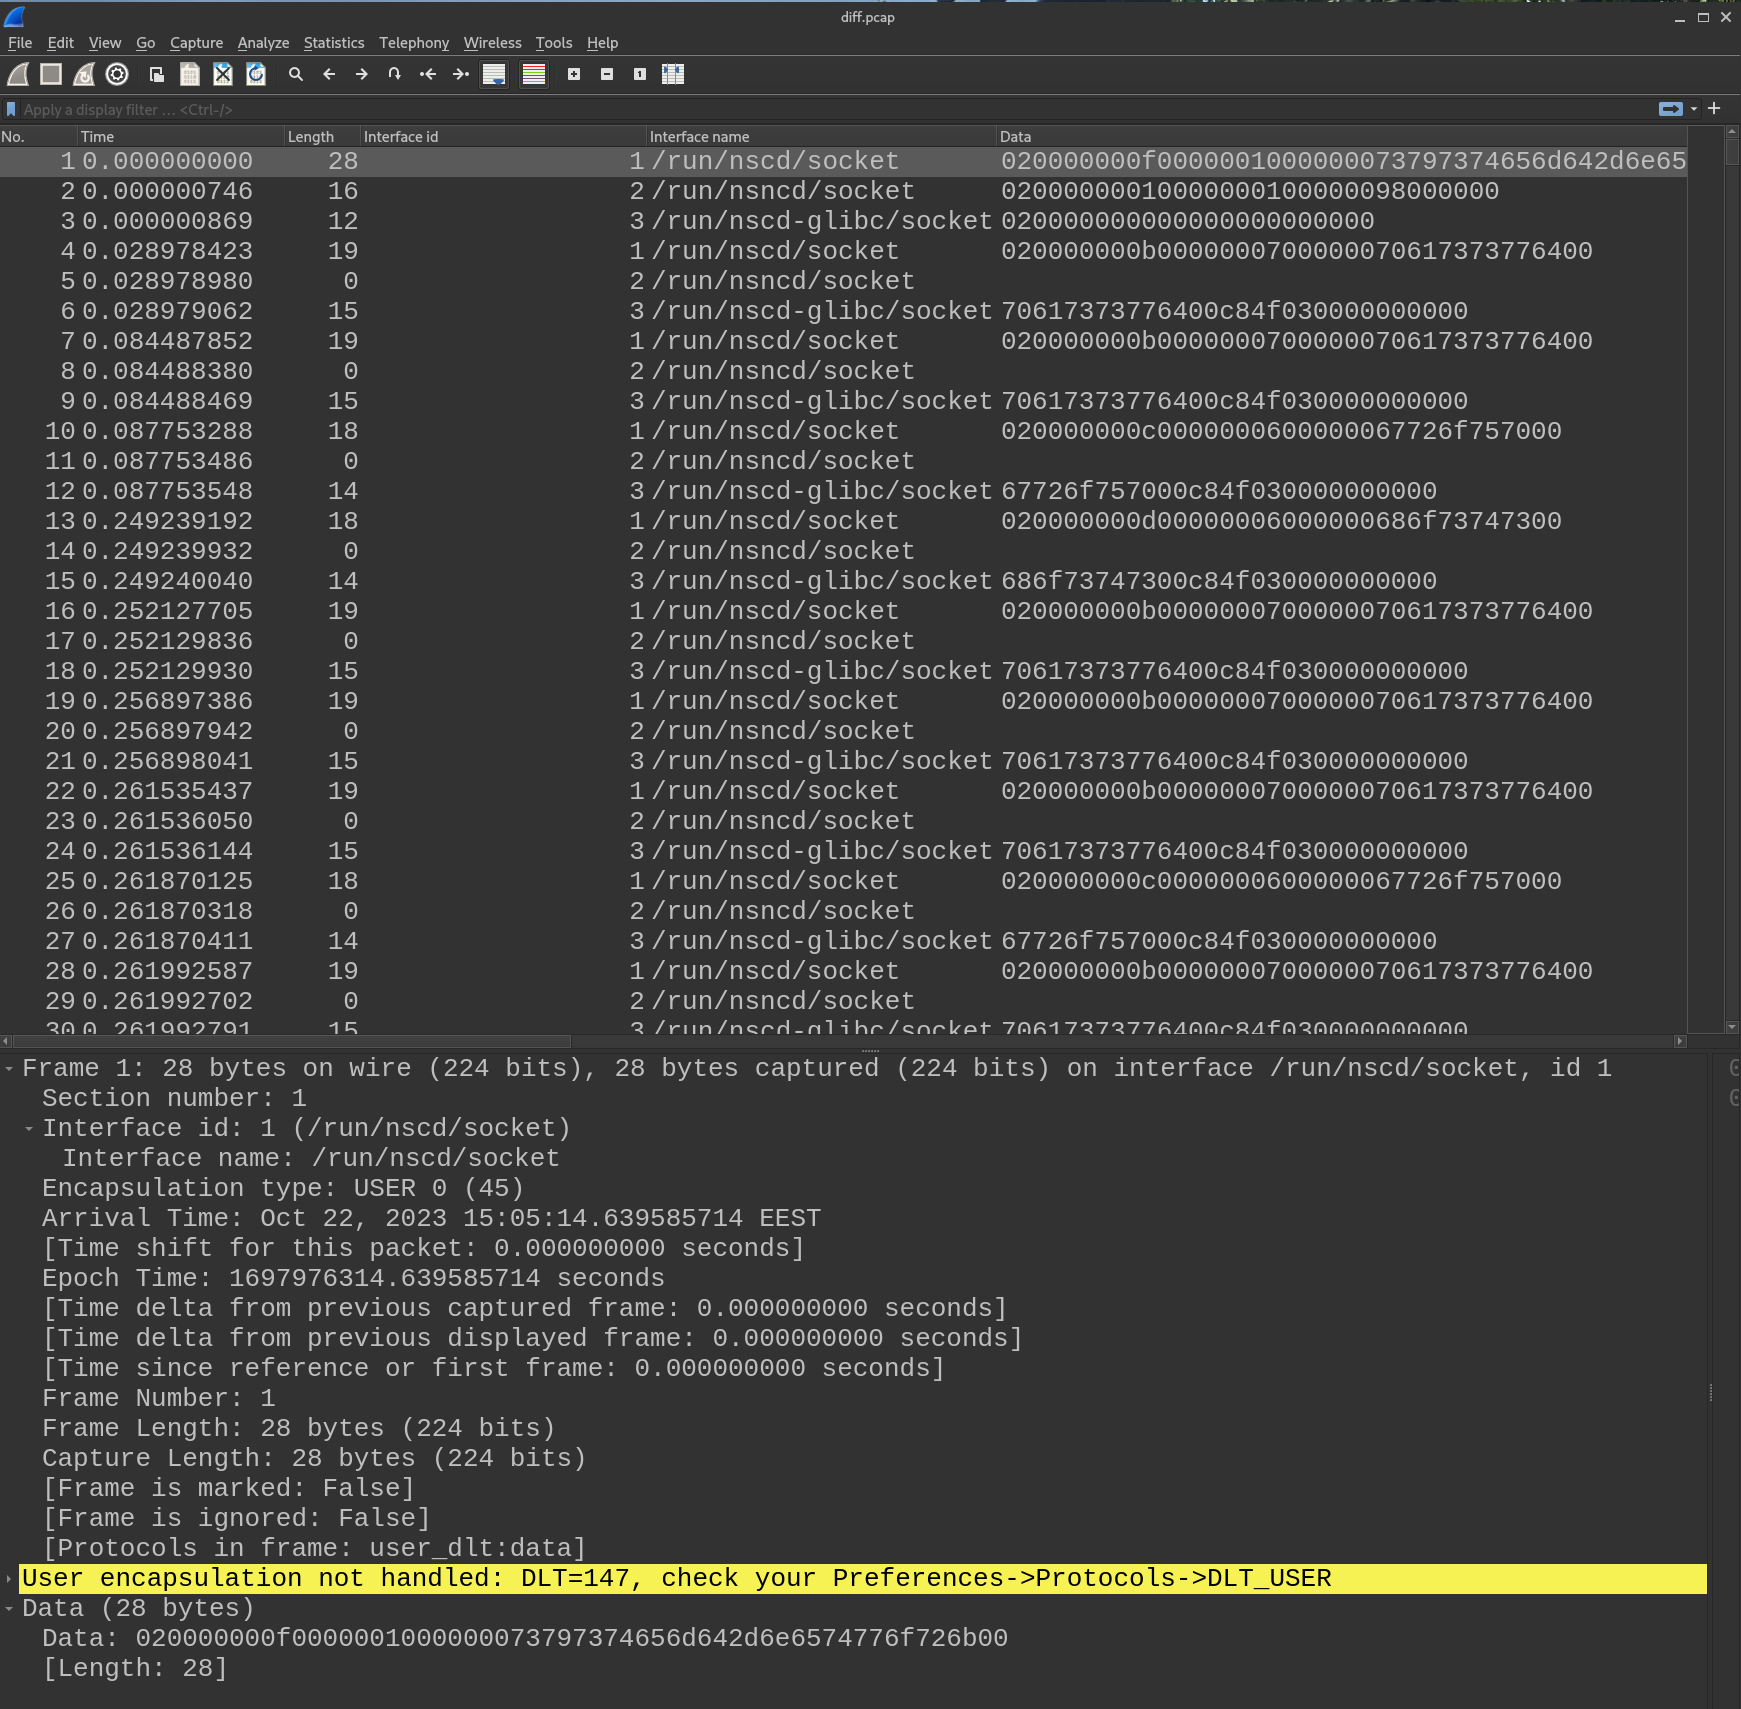Viewport: 1741px width, 1709px height.
Task: Click the Arrival Time detail line
Action: point(431,1218)
